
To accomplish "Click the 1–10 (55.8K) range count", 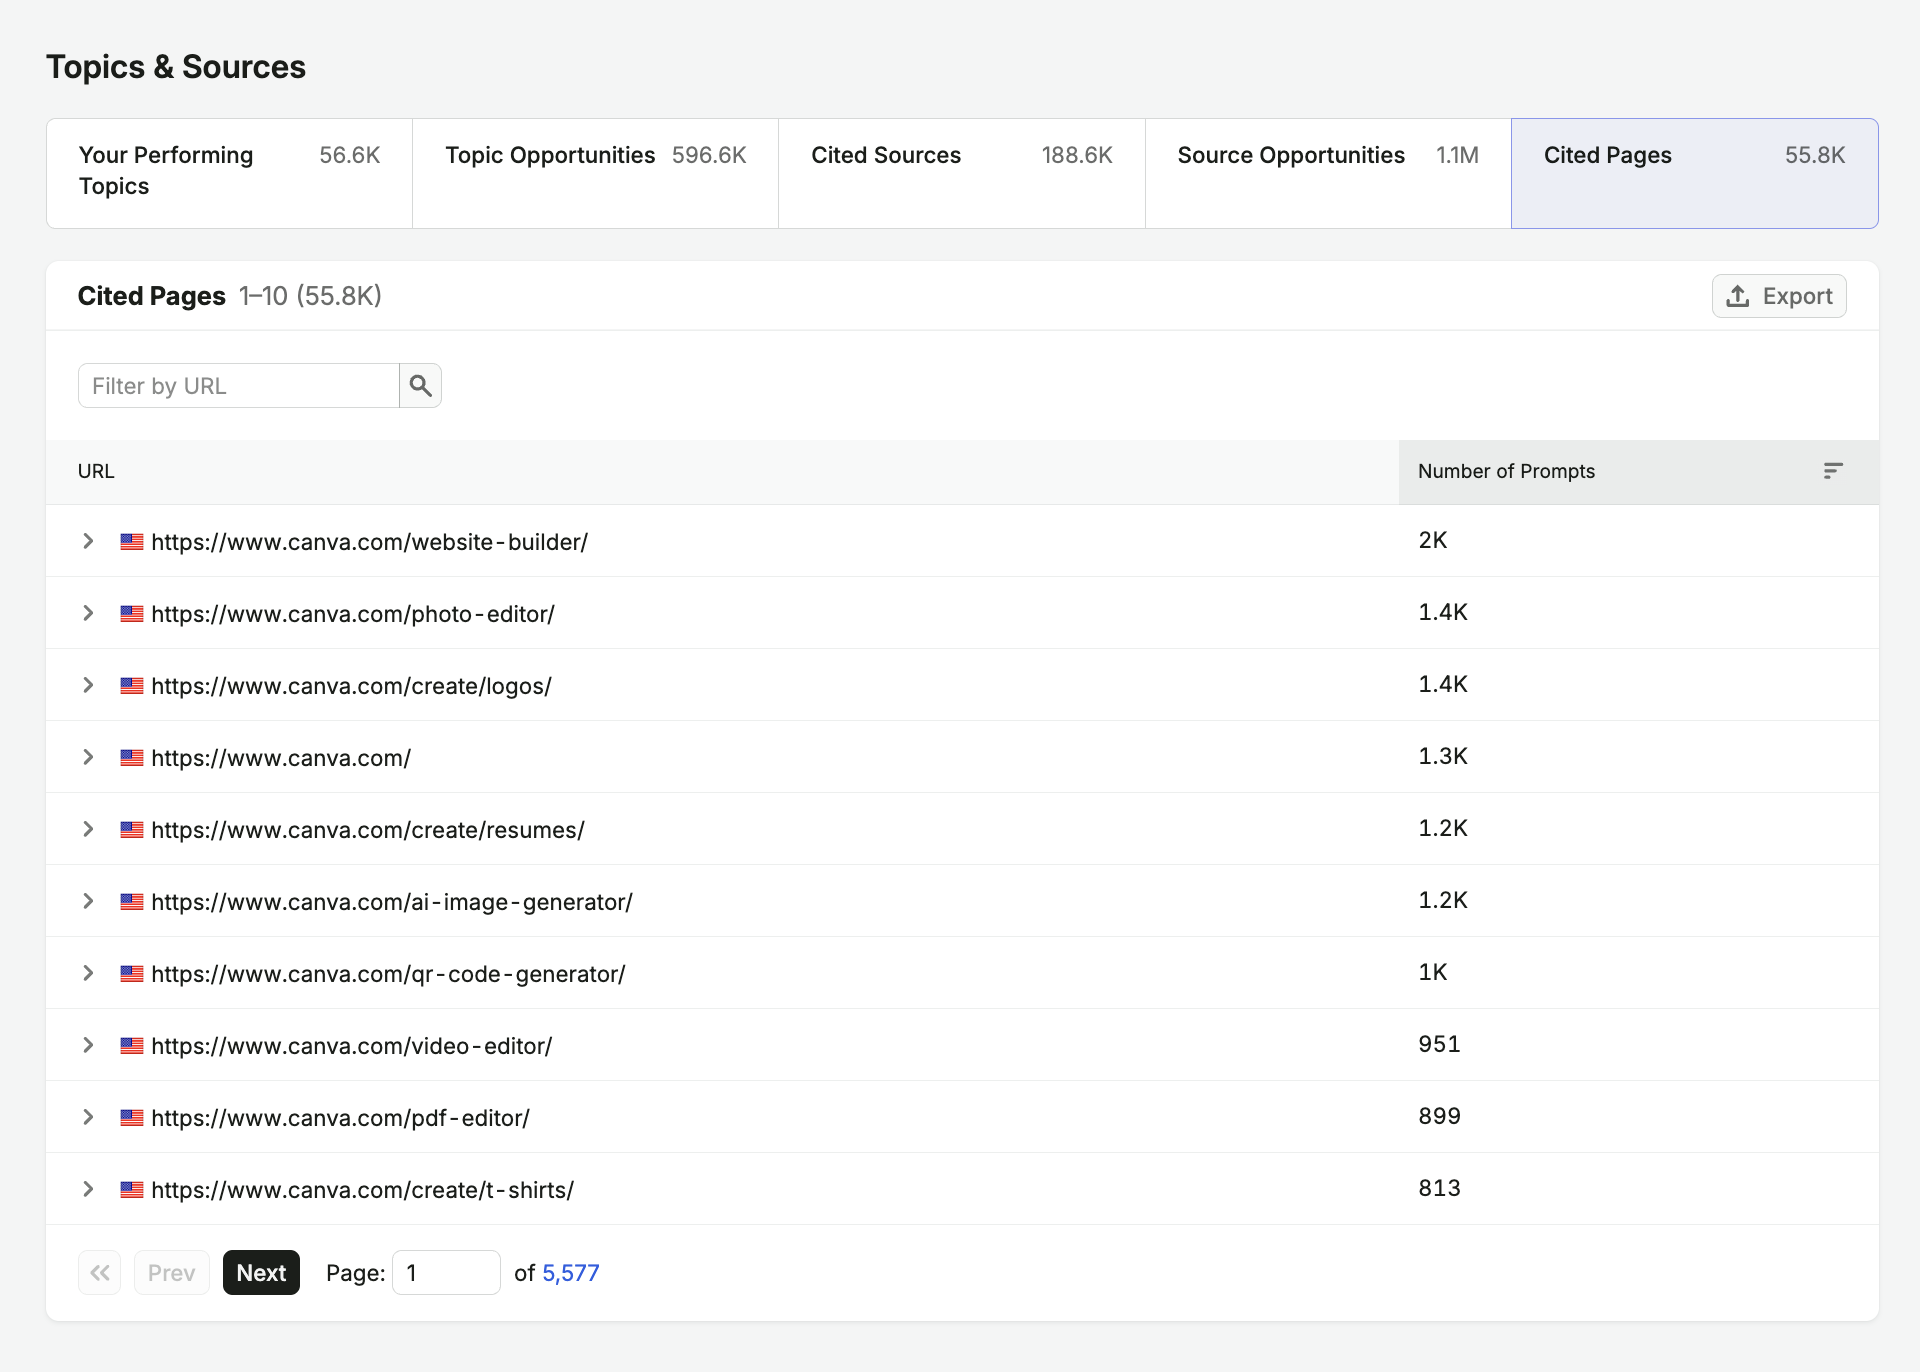I will 310,296.
